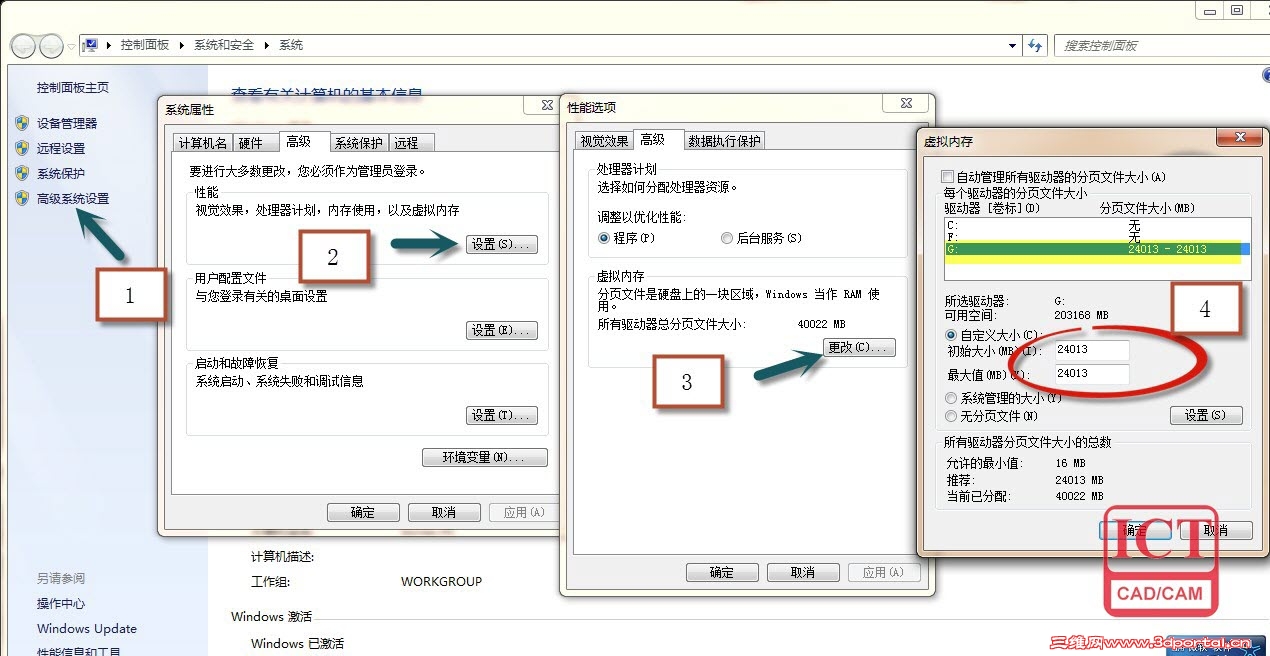Open 设备管理器 link
Image resolution: width=1270 pixels, height=656 pixels.
[x=67, y=123]
